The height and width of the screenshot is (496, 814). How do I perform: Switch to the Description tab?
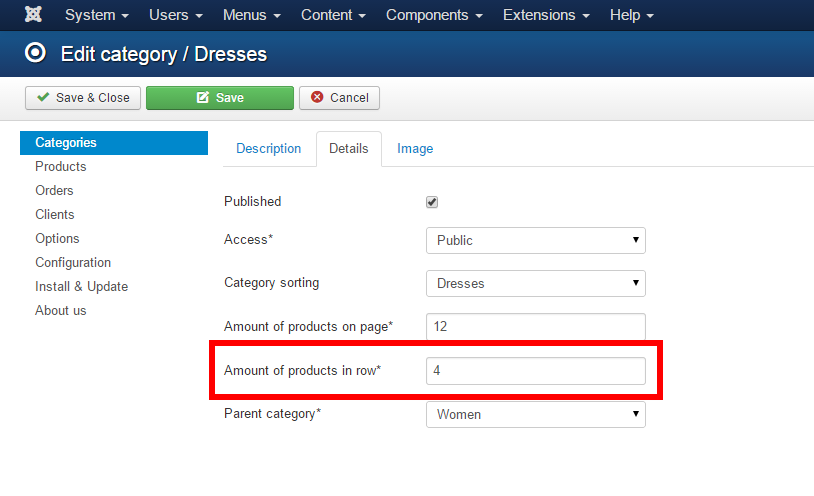point(268,149)
